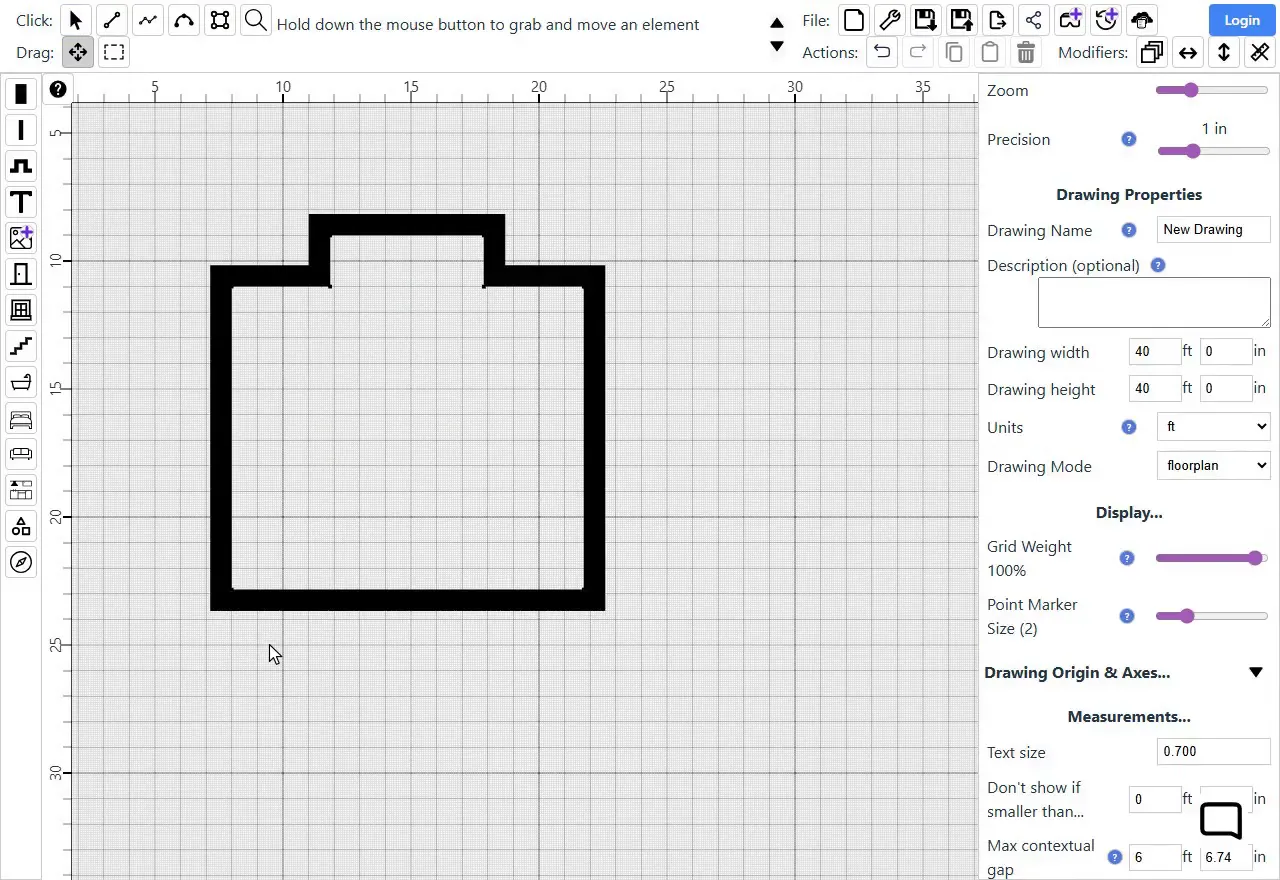Select the arrow pointer click tool
This screenshot has height=880, width=1280.
(x=76, y=20)
